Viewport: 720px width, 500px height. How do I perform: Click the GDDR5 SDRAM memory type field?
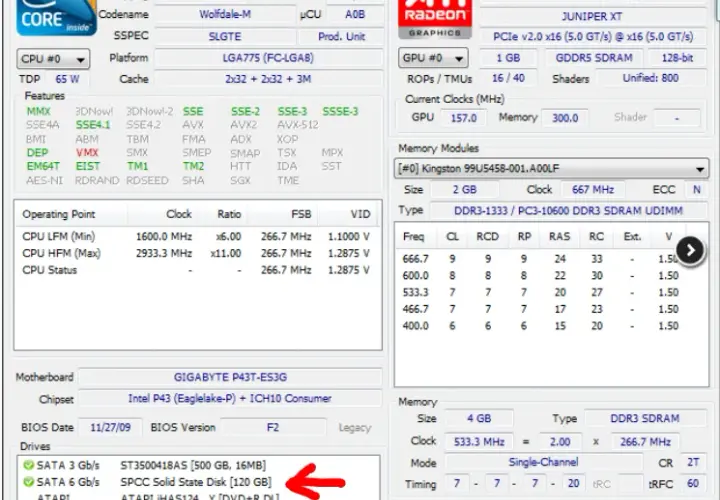pyautogui.click(x=594, y=58)
